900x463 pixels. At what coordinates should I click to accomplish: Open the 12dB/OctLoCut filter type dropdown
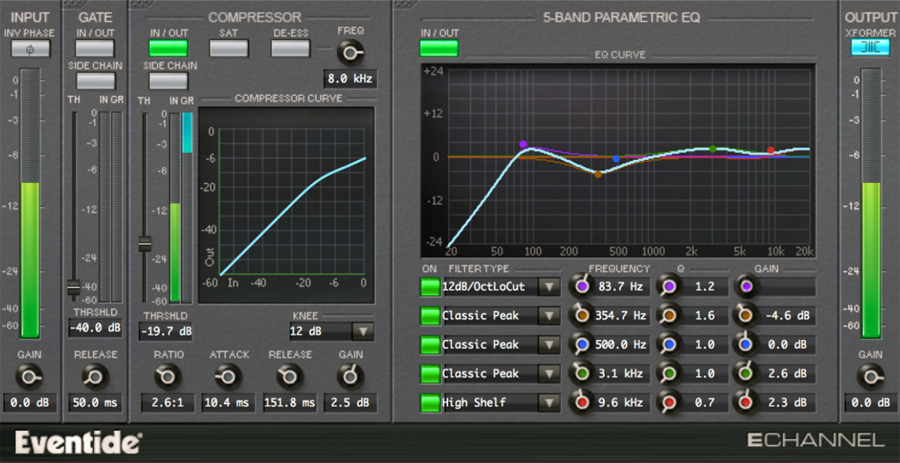pyautogui.click(x=549, y=286)
